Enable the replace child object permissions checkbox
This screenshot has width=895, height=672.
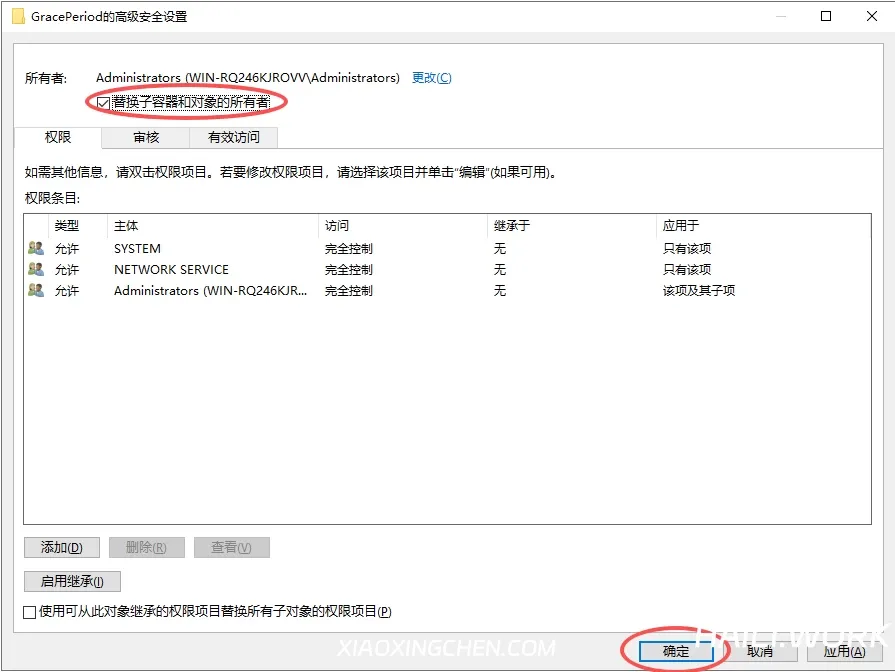[30, 611]
